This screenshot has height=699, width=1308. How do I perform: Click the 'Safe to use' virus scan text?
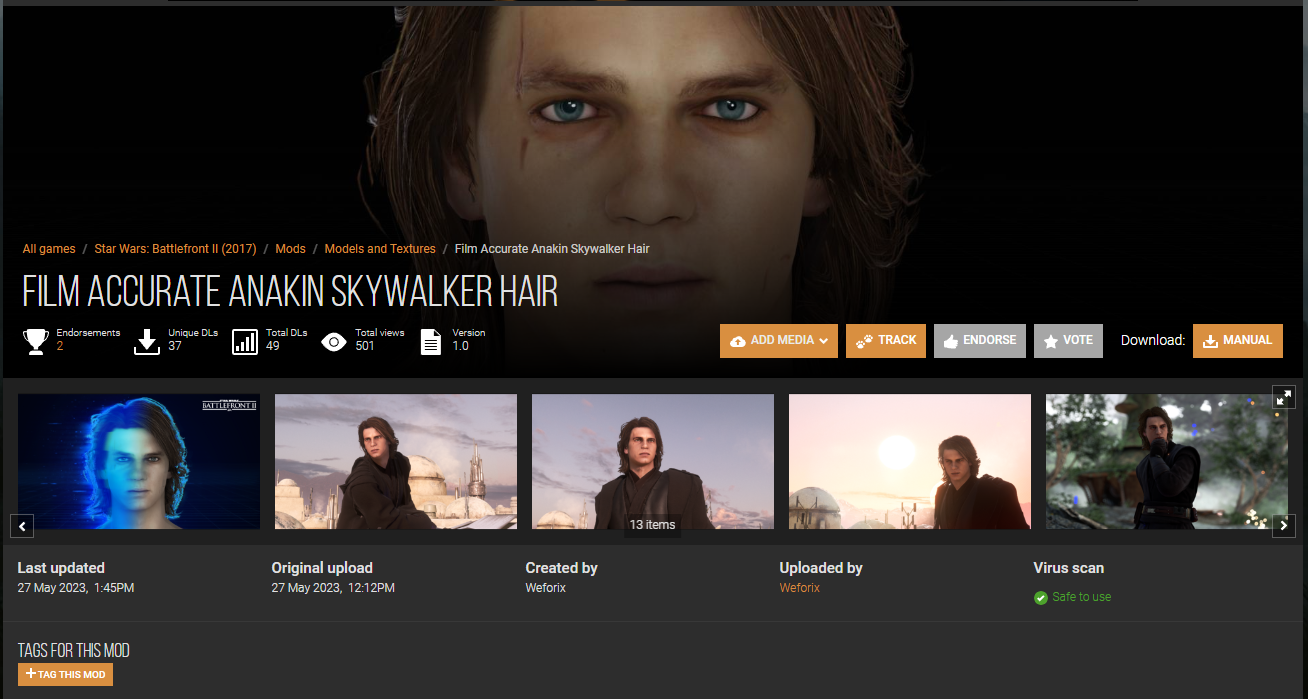point(1082,597)
